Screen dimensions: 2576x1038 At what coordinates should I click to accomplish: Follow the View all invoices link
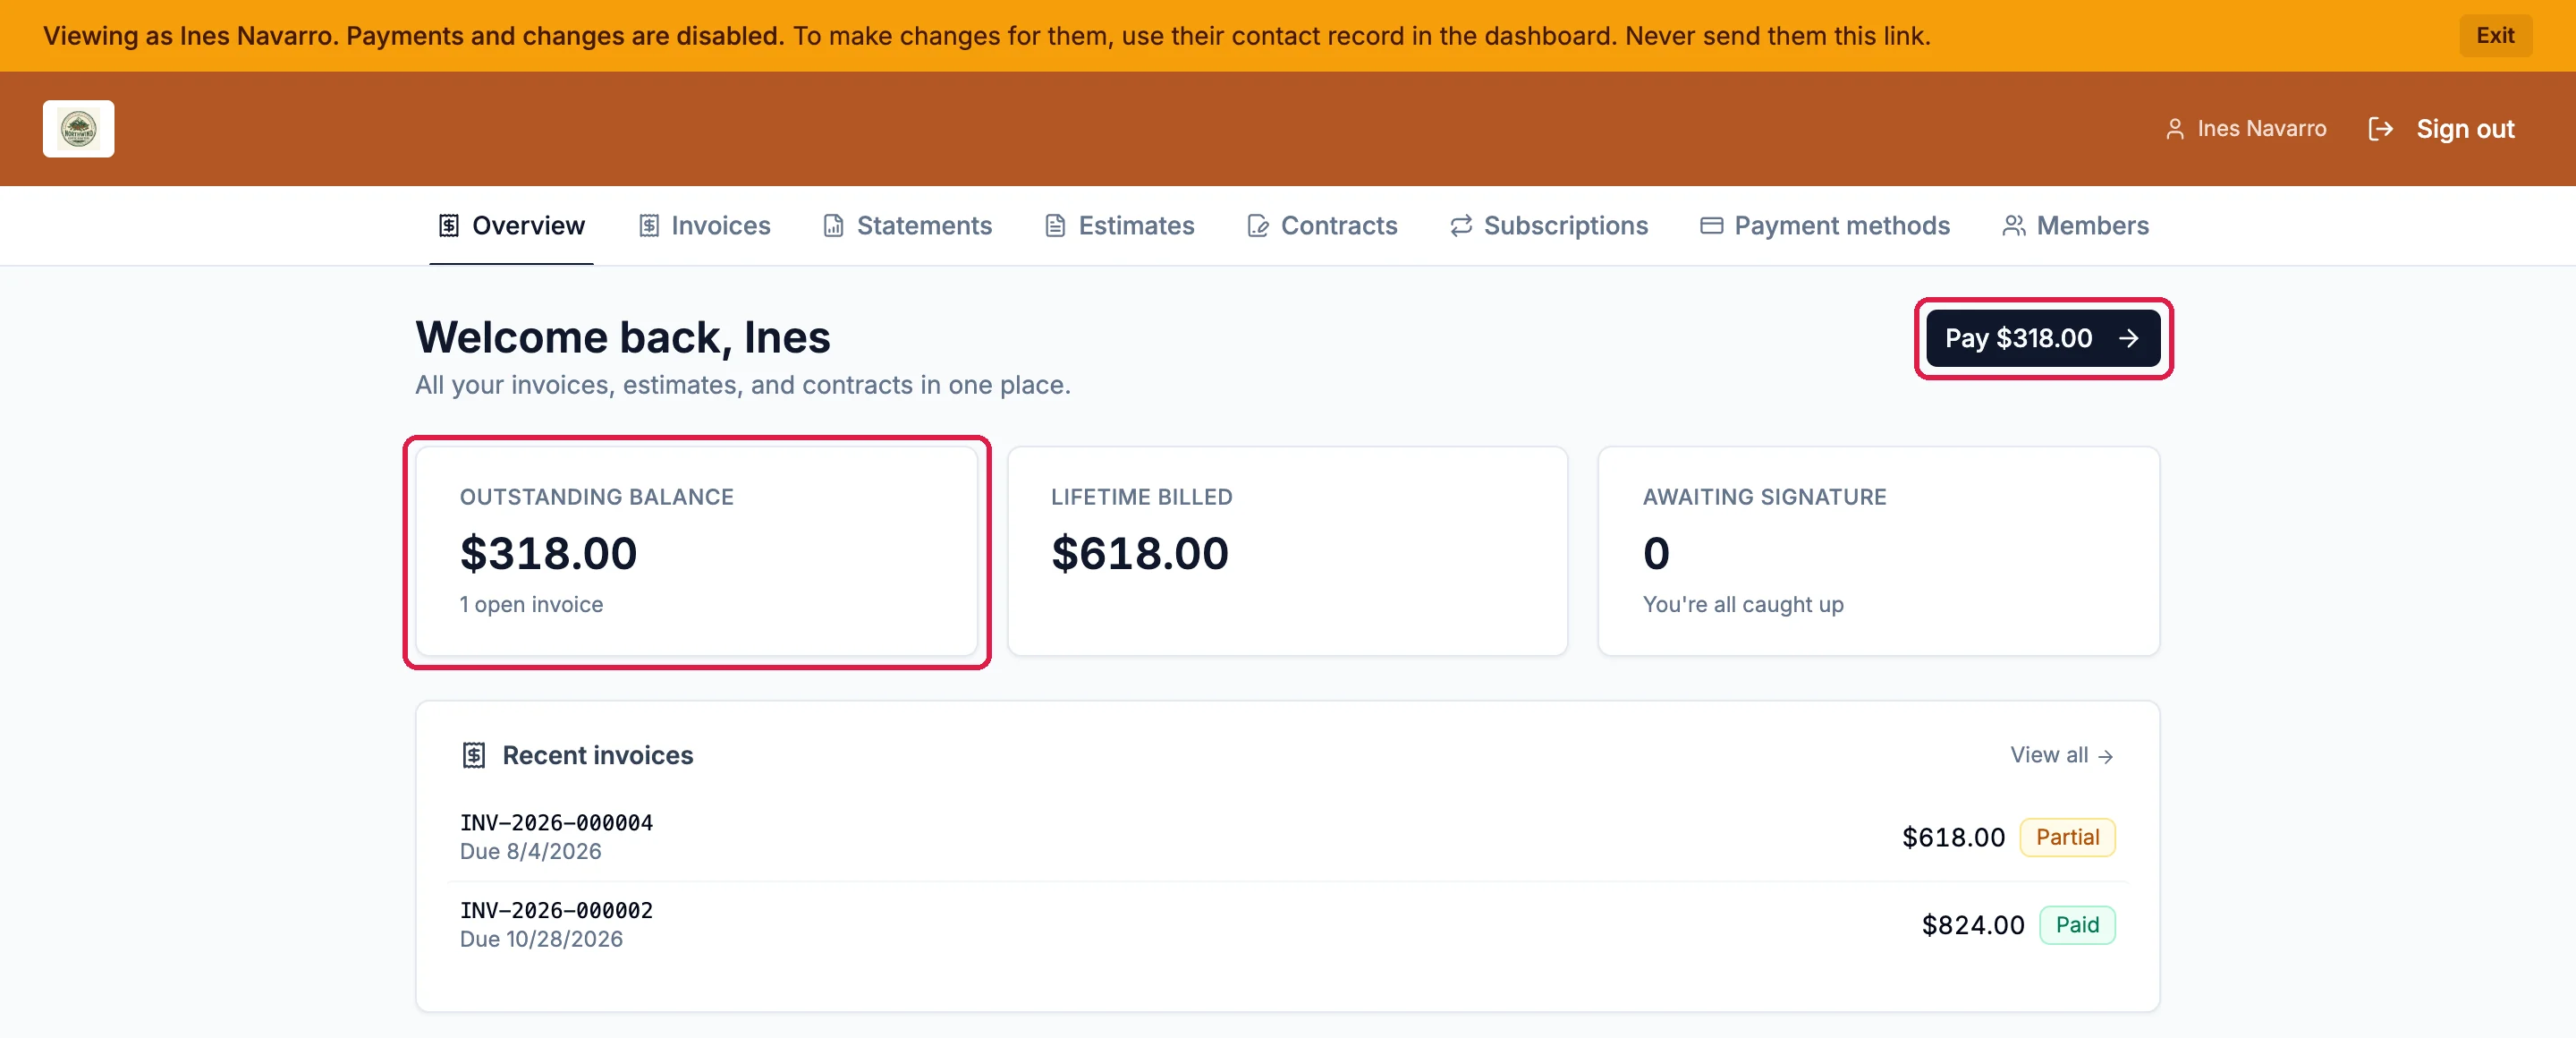click(2061, 755)
